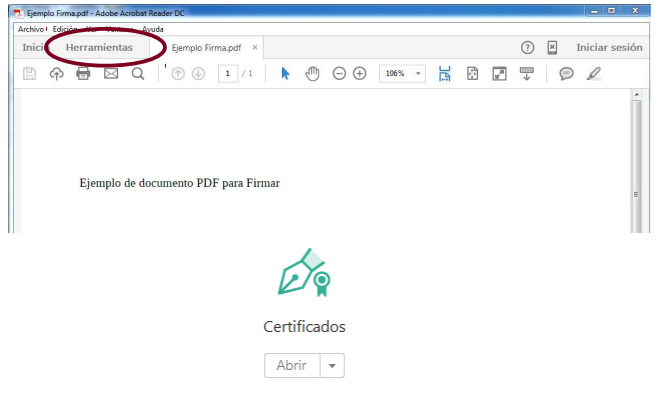Click the fit width scrolling icon
Screen dimensions: 658x395
(444, 74)
